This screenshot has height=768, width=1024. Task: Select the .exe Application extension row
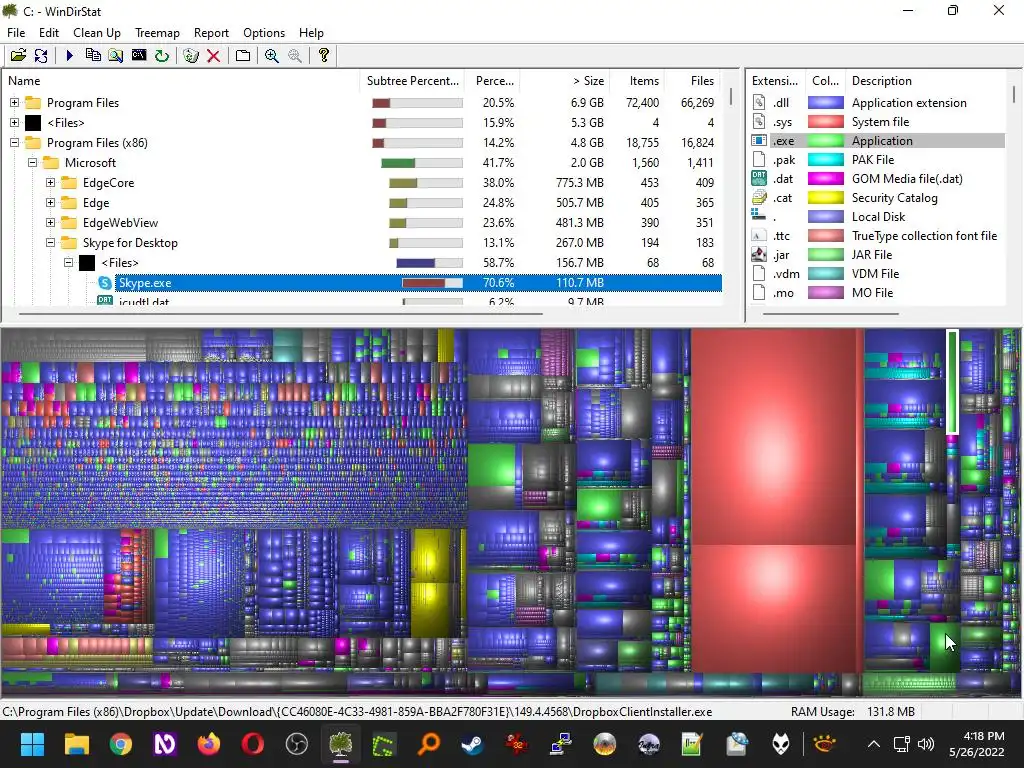point(878,140)
